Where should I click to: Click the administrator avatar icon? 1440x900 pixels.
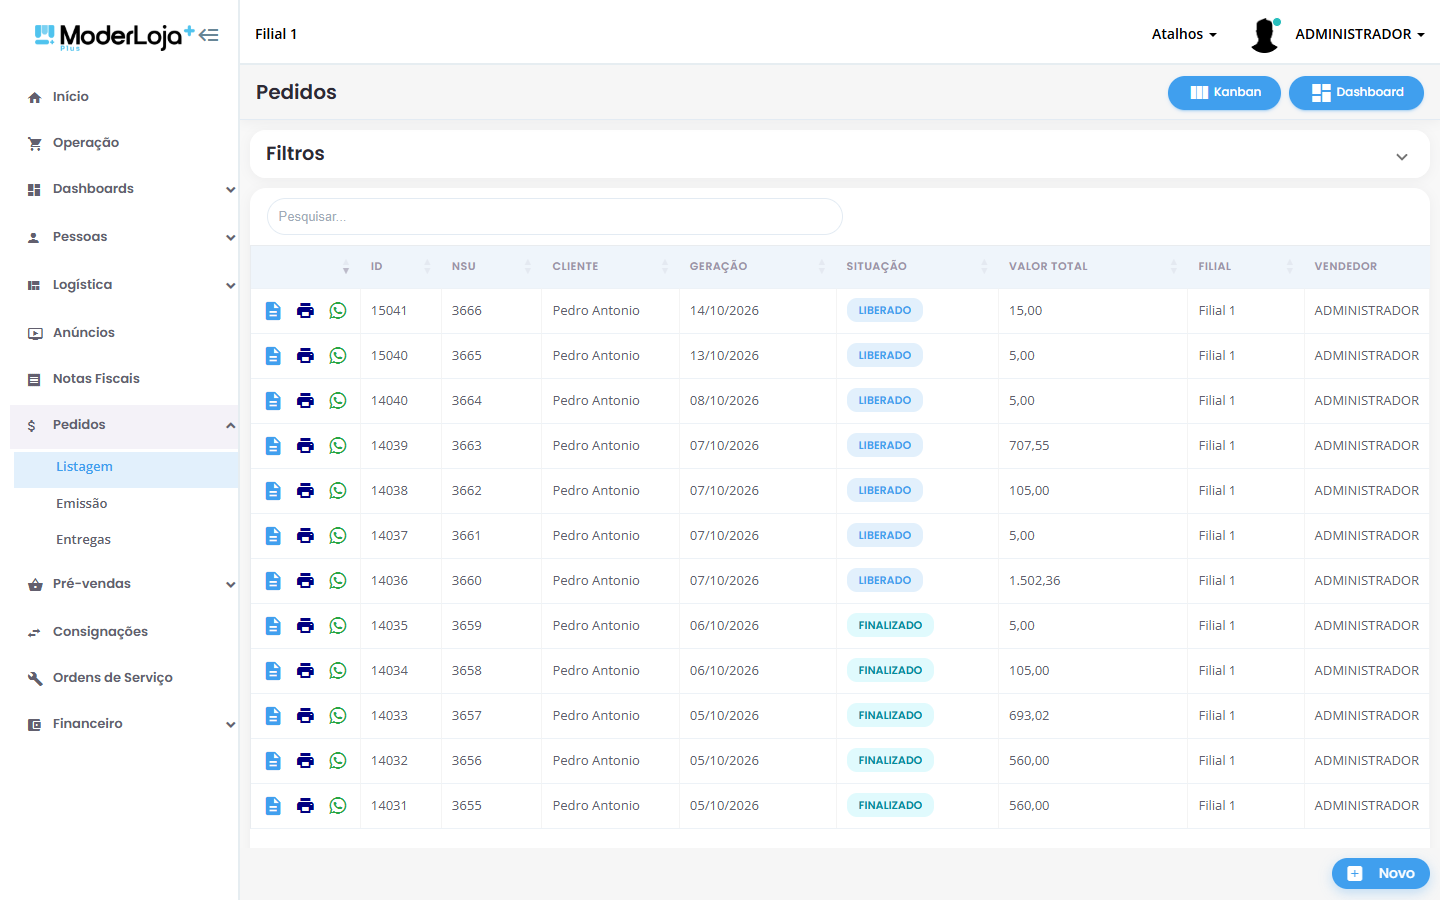point(1265,34)
